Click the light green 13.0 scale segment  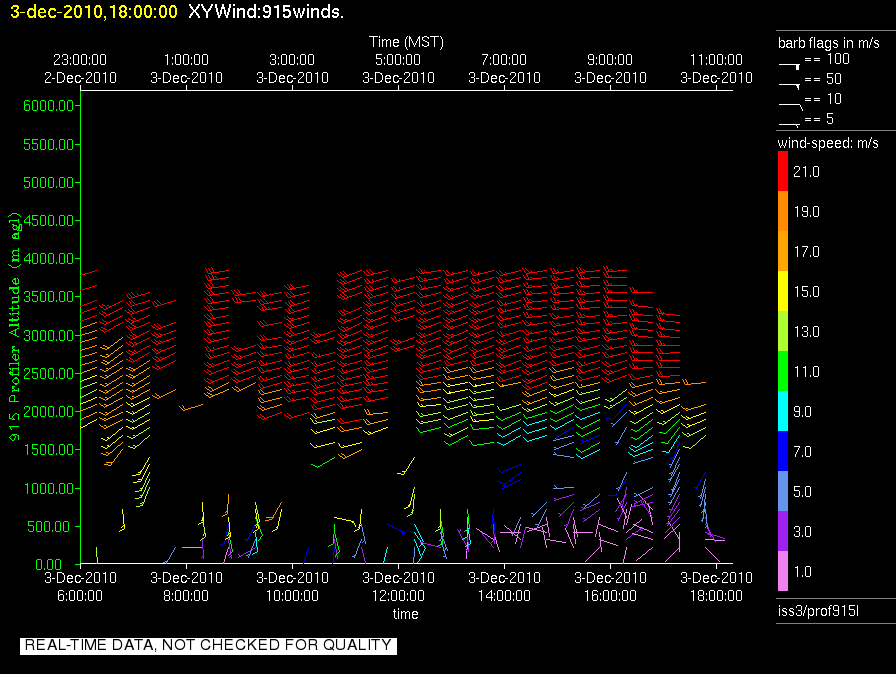point(783,331)
